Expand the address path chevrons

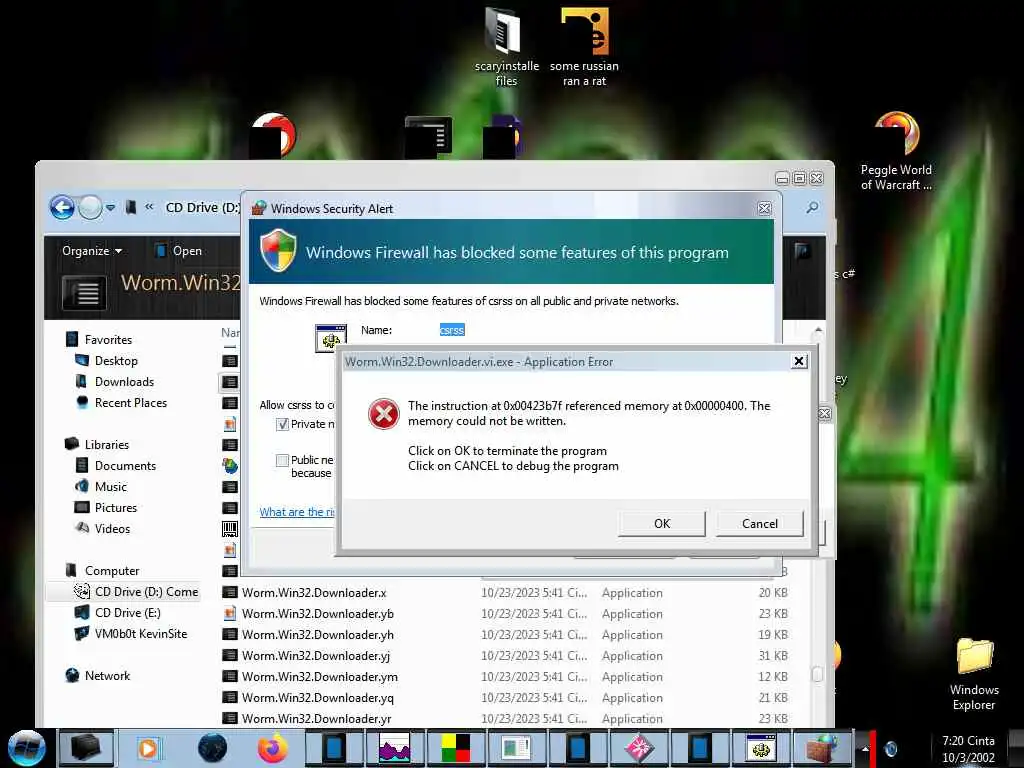click(150, 207)
